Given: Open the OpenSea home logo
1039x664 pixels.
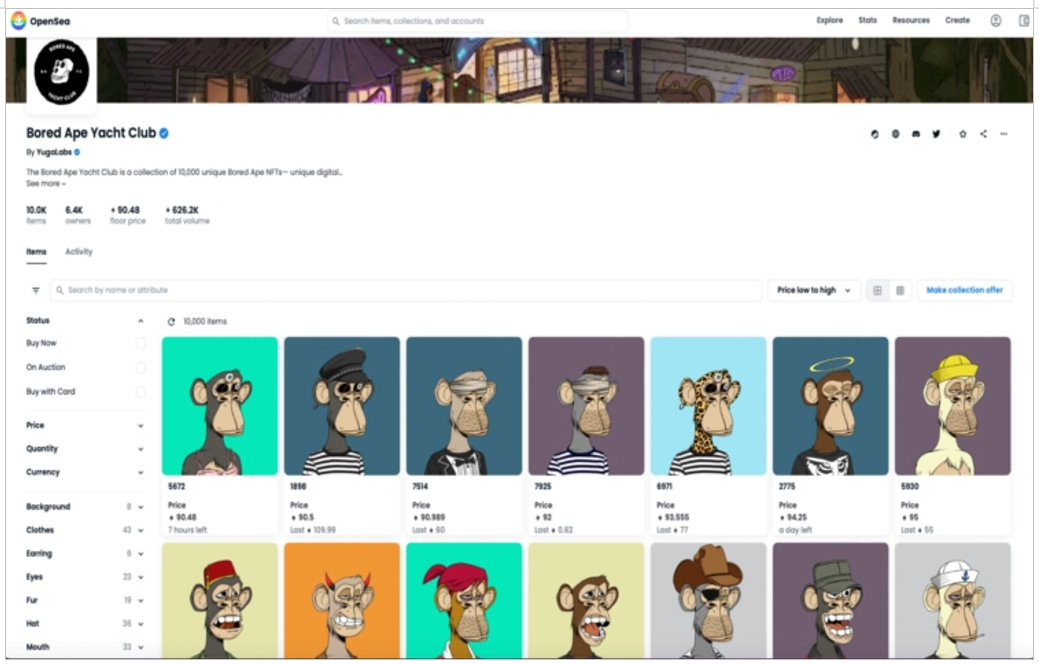Looking at the screenshot, I should (40, 21).
